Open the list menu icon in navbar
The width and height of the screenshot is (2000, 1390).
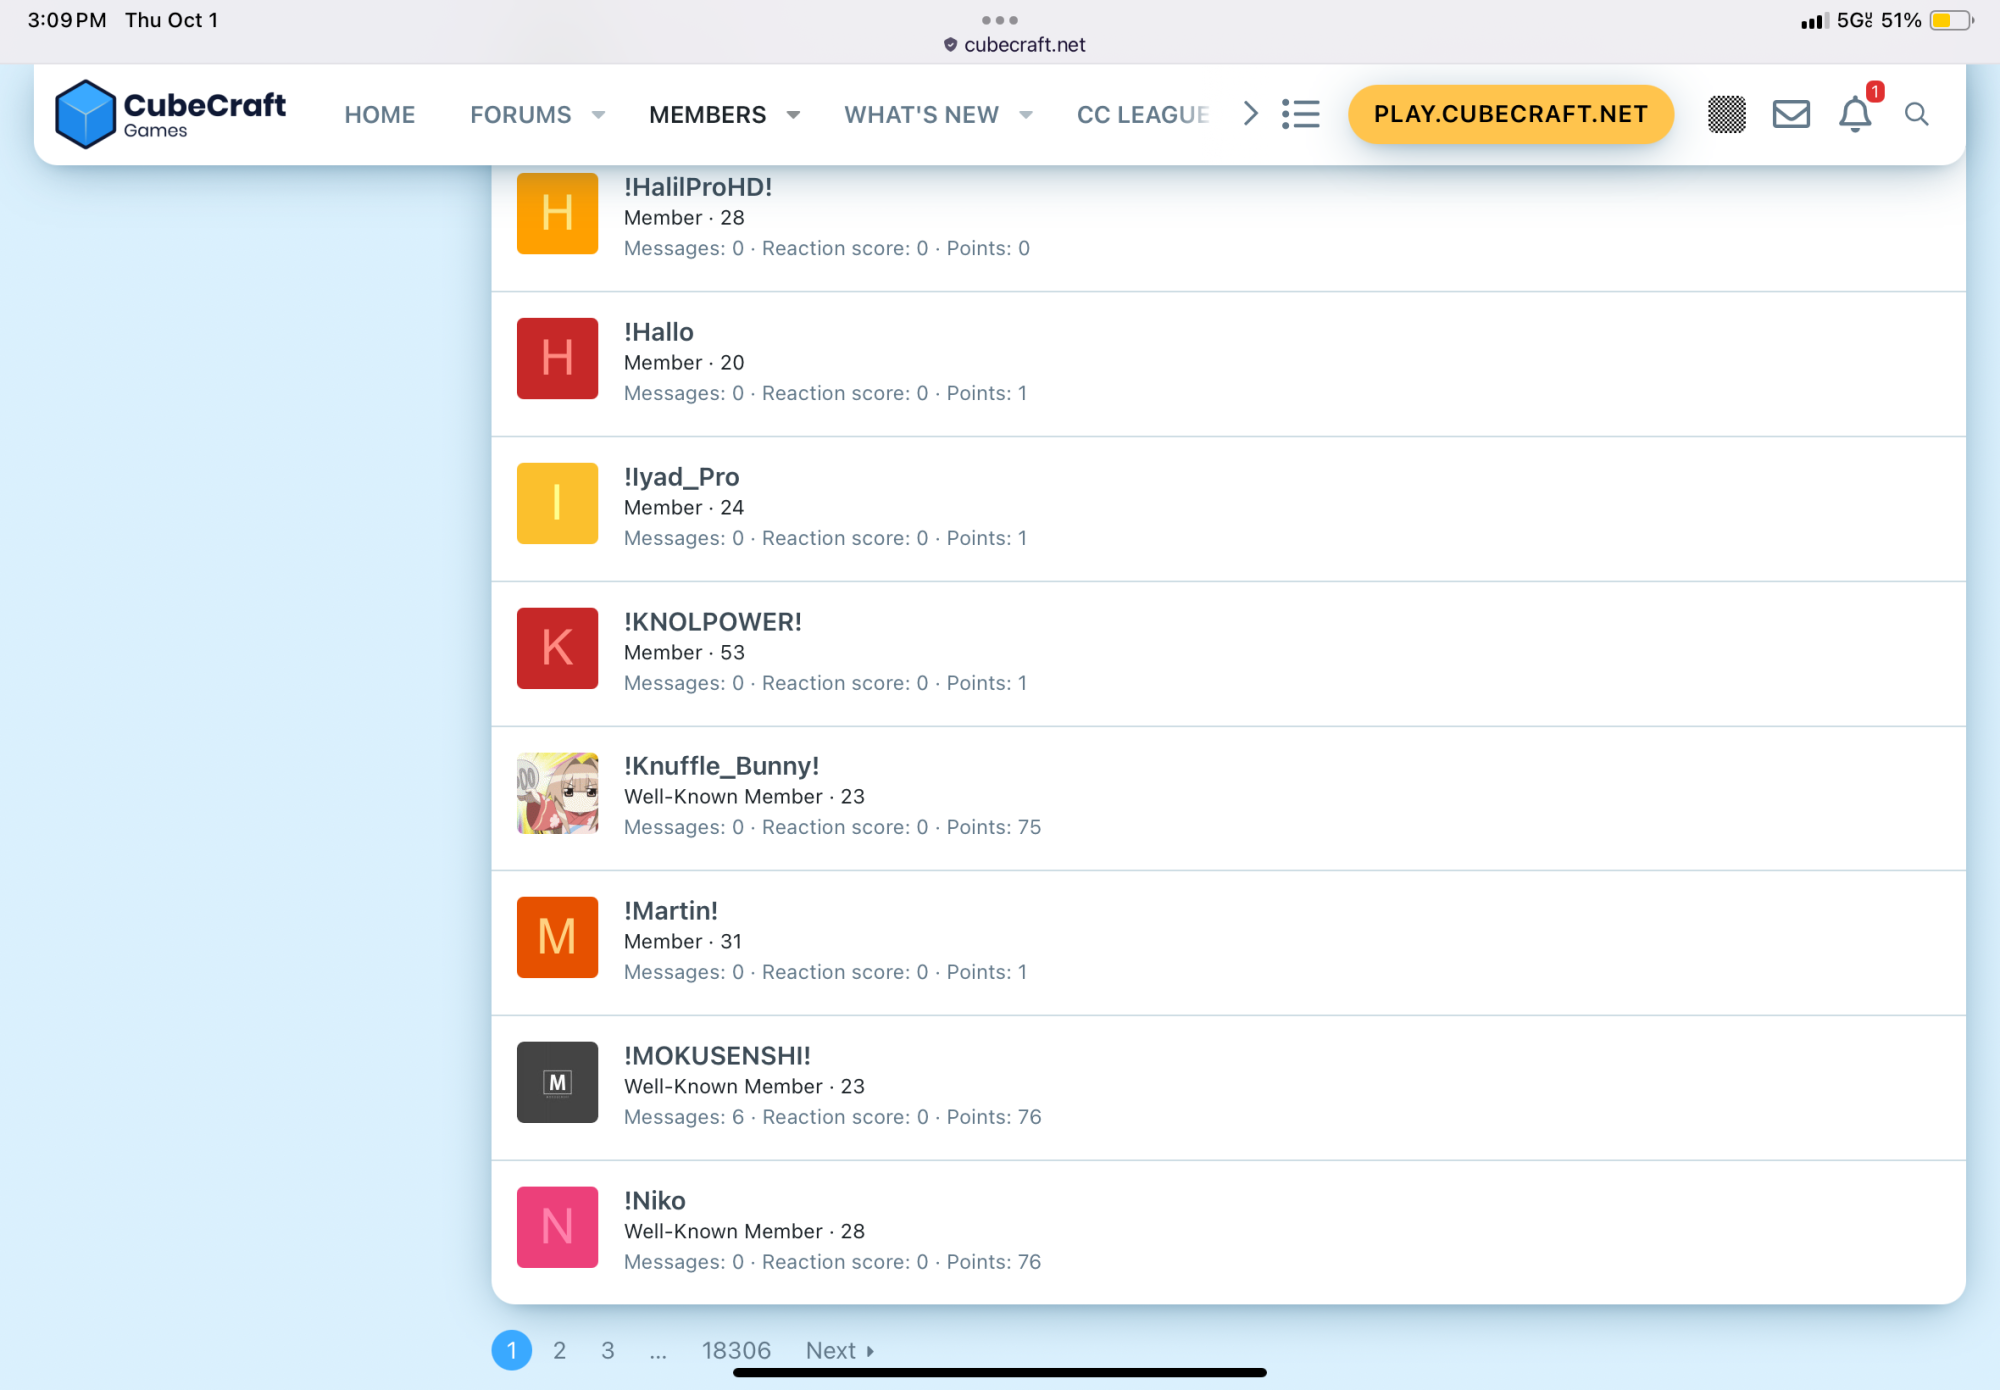pos(1301,114)
